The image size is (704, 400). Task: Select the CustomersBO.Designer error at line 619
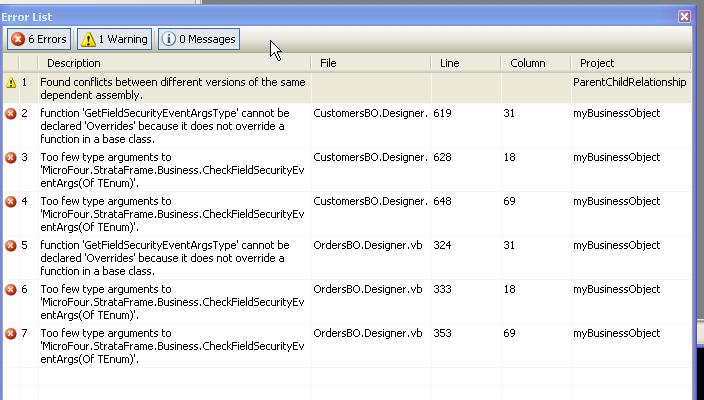pos(371,114)
